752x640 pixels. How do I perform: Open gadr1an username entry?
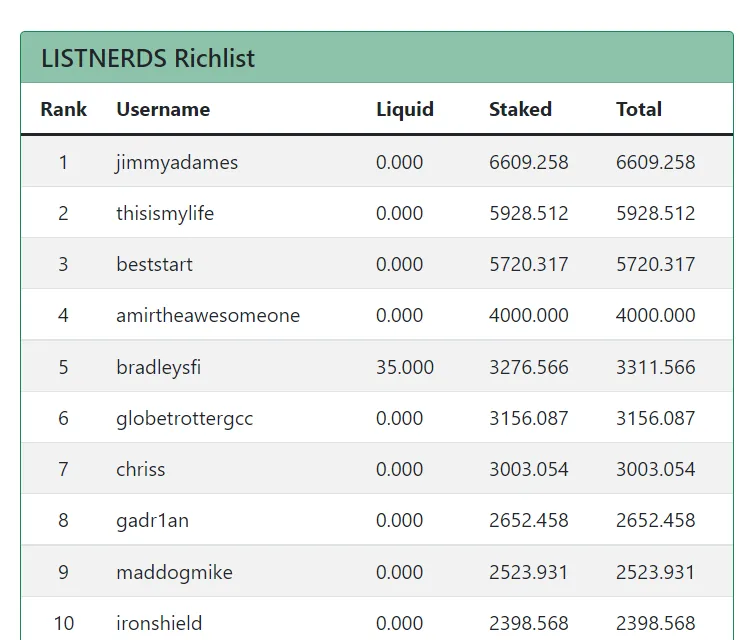[x=153, y=521]
